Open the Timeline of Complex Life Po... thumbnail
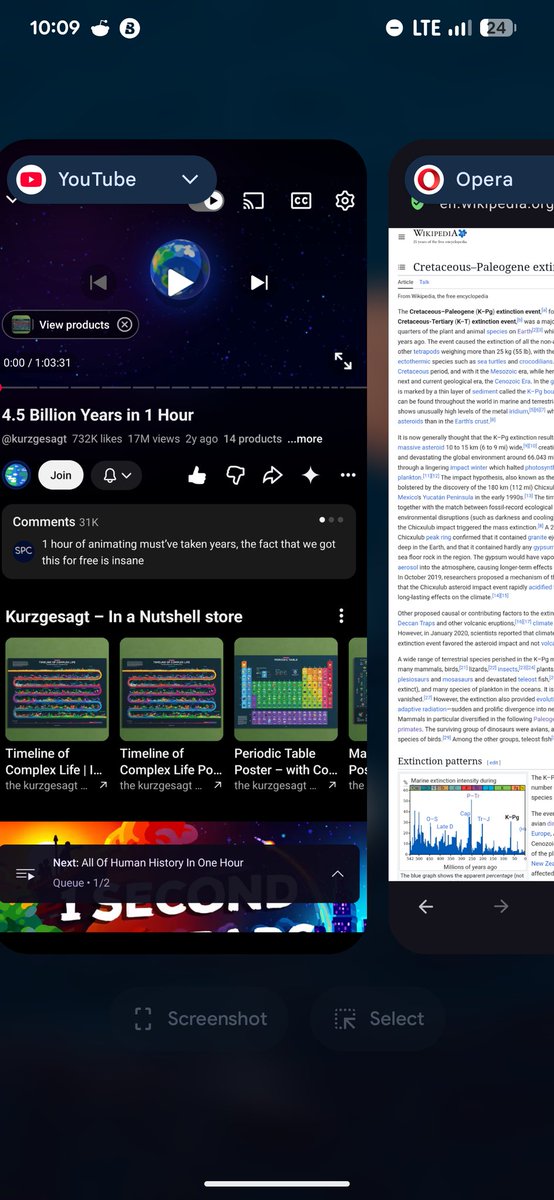Image resolution: width=554 pixels, height=1200 pixels. point(171,689)
